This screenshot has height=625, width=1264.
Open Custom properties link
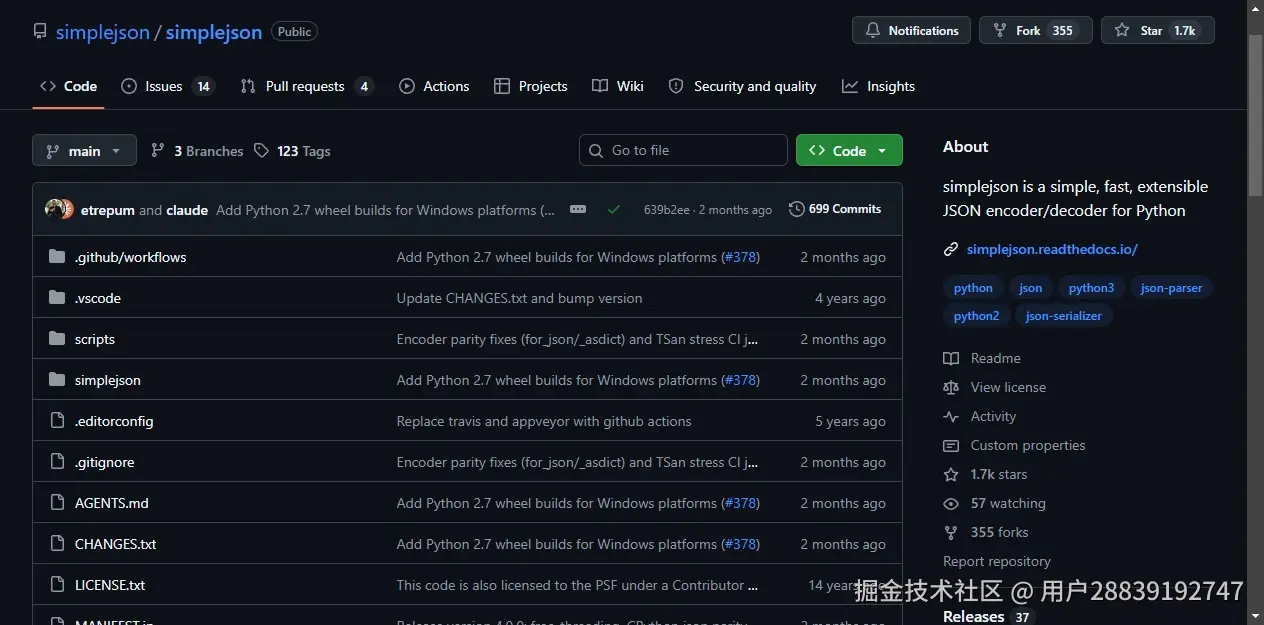click(1014, 445)
